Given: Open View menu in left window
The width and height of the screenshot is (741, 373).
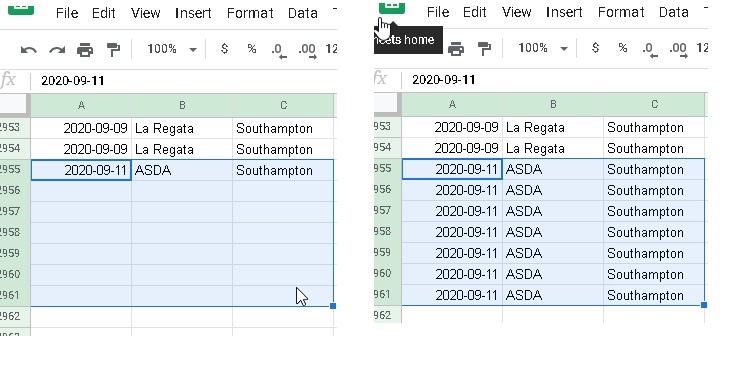Looking at the screenshot, I should coord(146,13).
